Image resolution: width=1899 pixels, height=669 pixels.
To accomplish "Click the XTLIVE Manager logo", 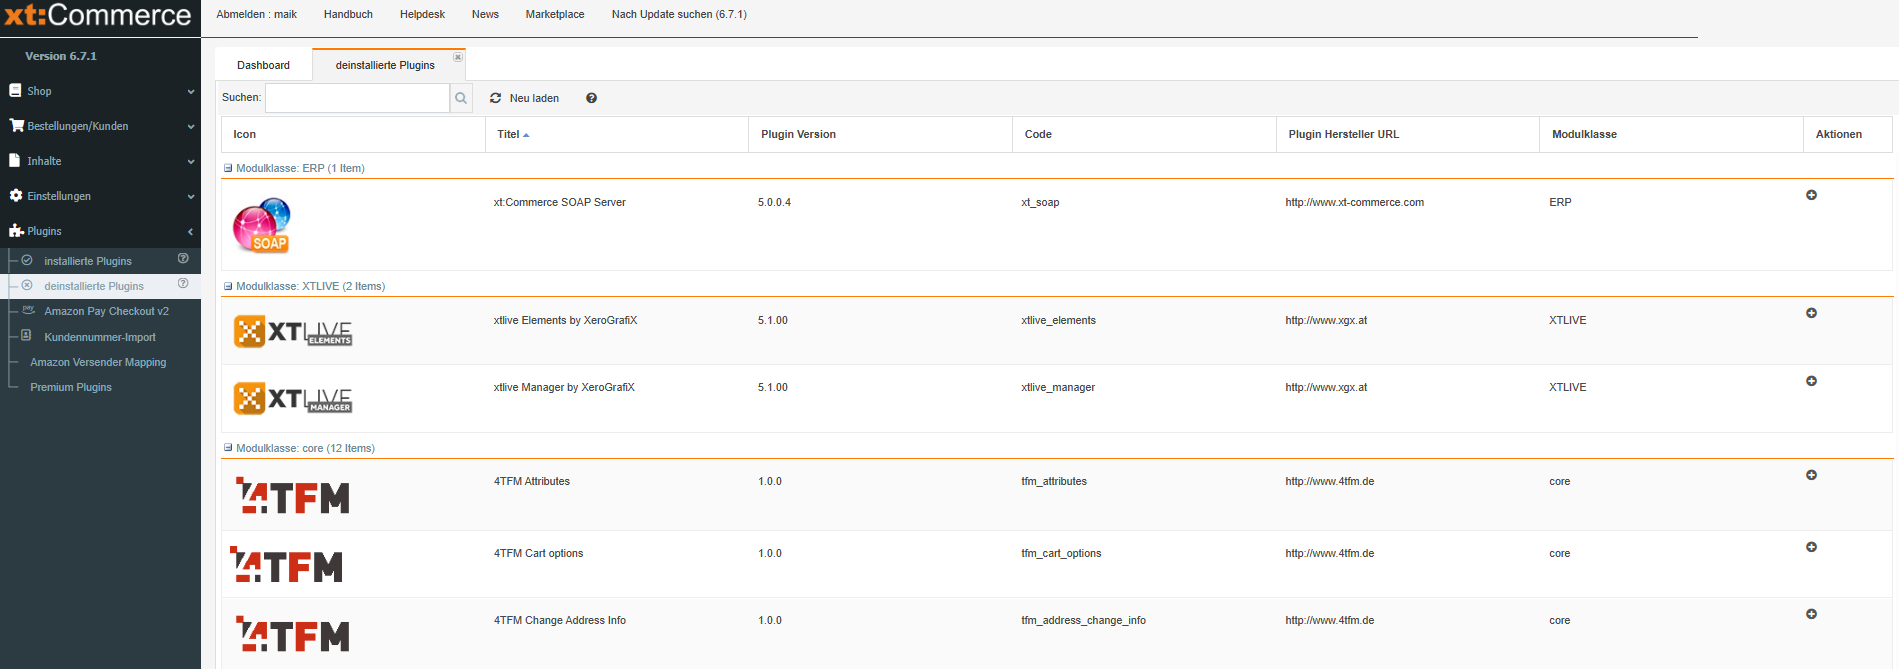I will pos(293,398).
